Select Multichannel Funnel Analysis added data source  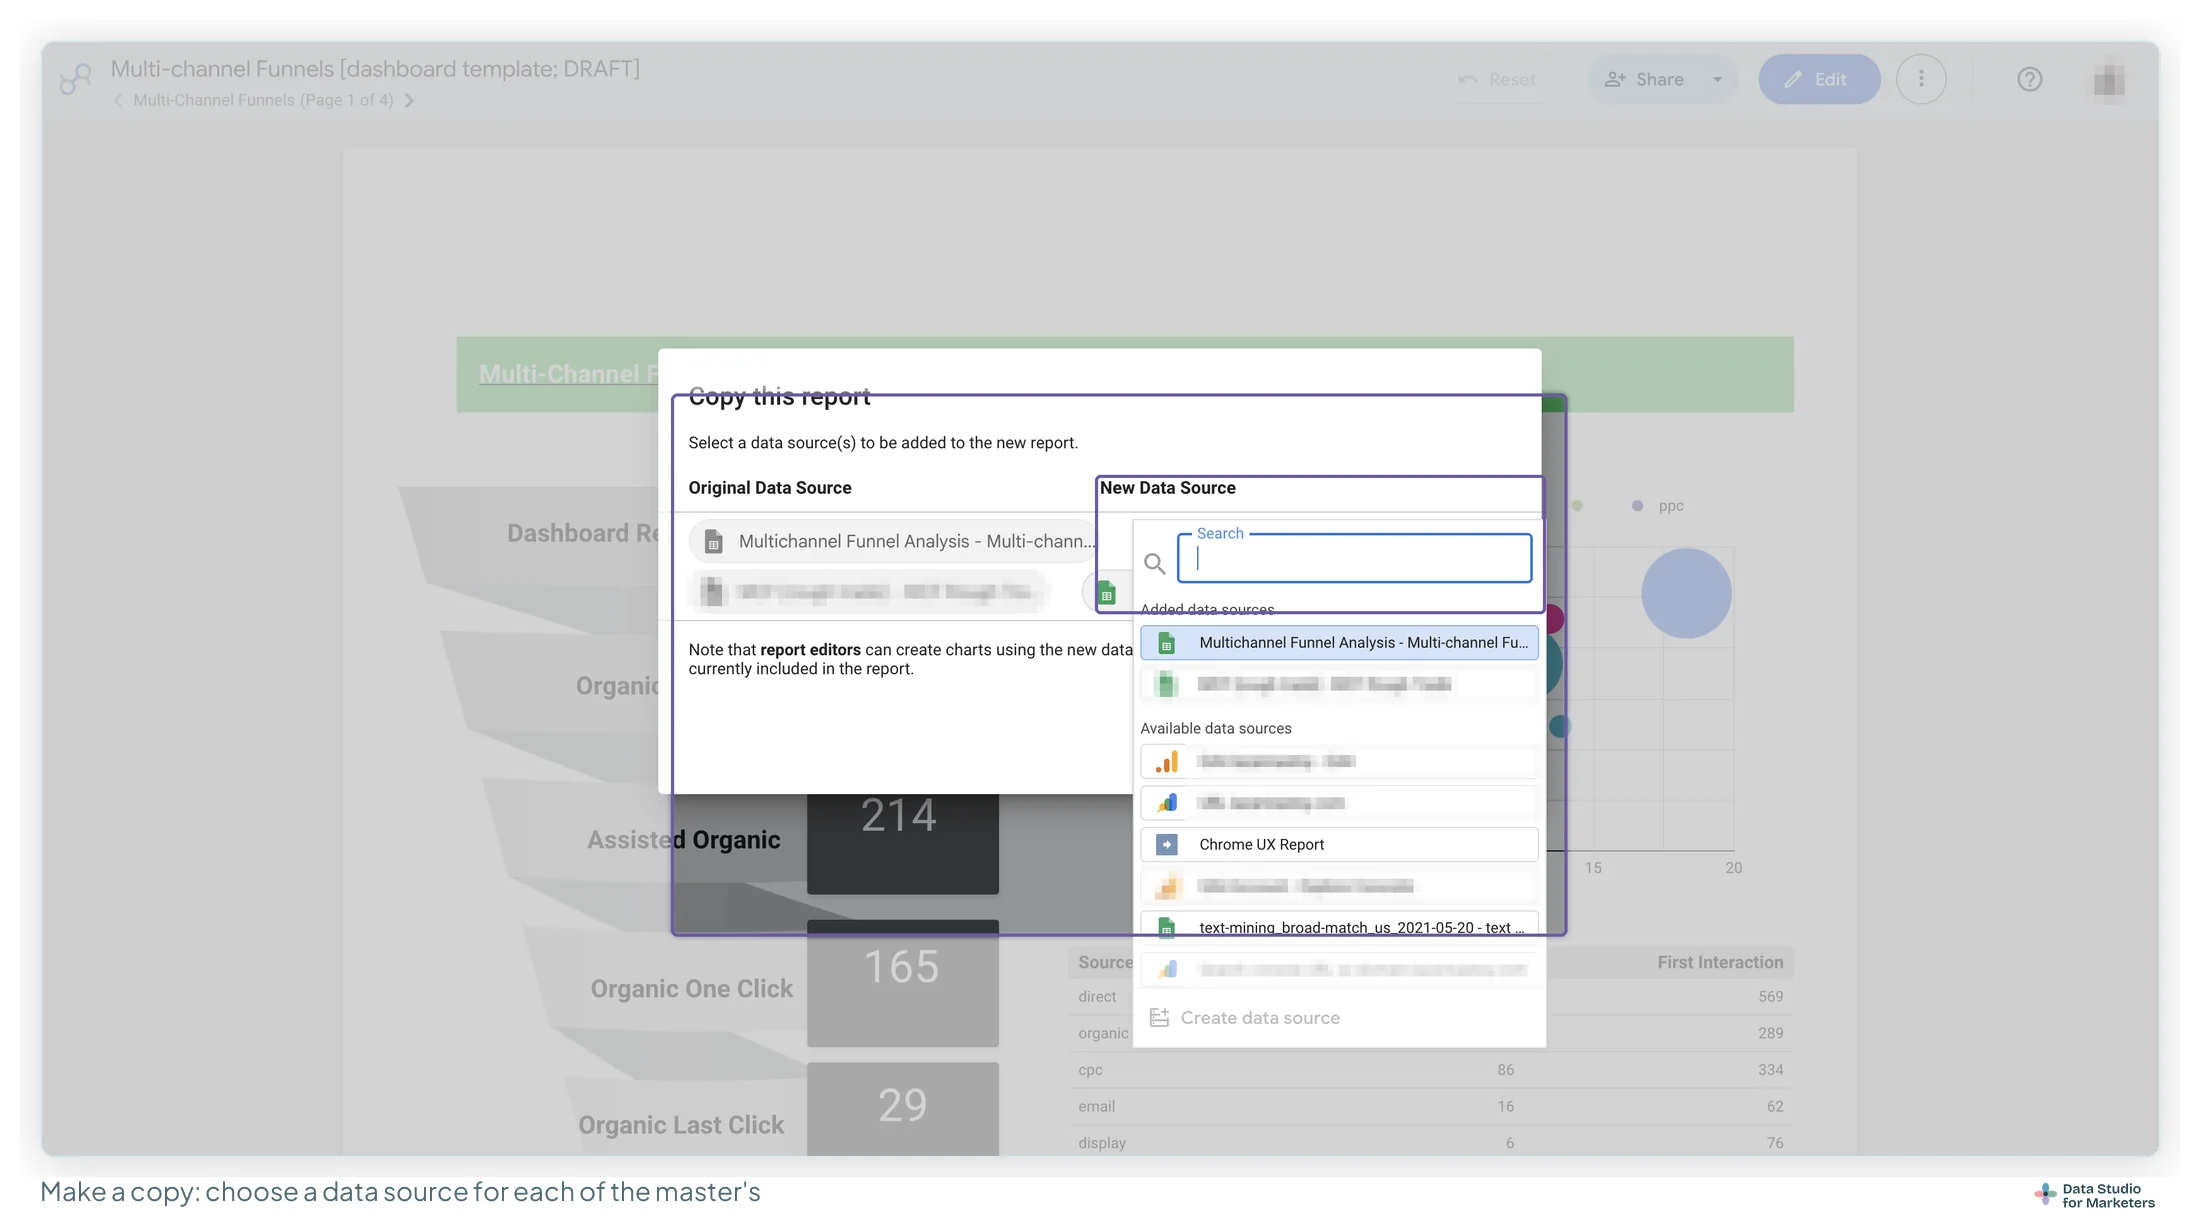(x=1339, y=643)
